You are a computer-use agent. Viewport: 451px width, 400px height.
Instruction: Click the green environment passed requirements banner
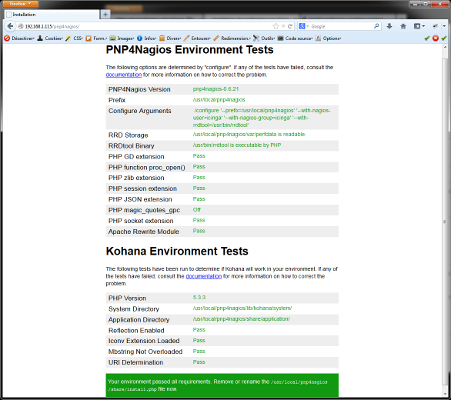click(222, 385)
